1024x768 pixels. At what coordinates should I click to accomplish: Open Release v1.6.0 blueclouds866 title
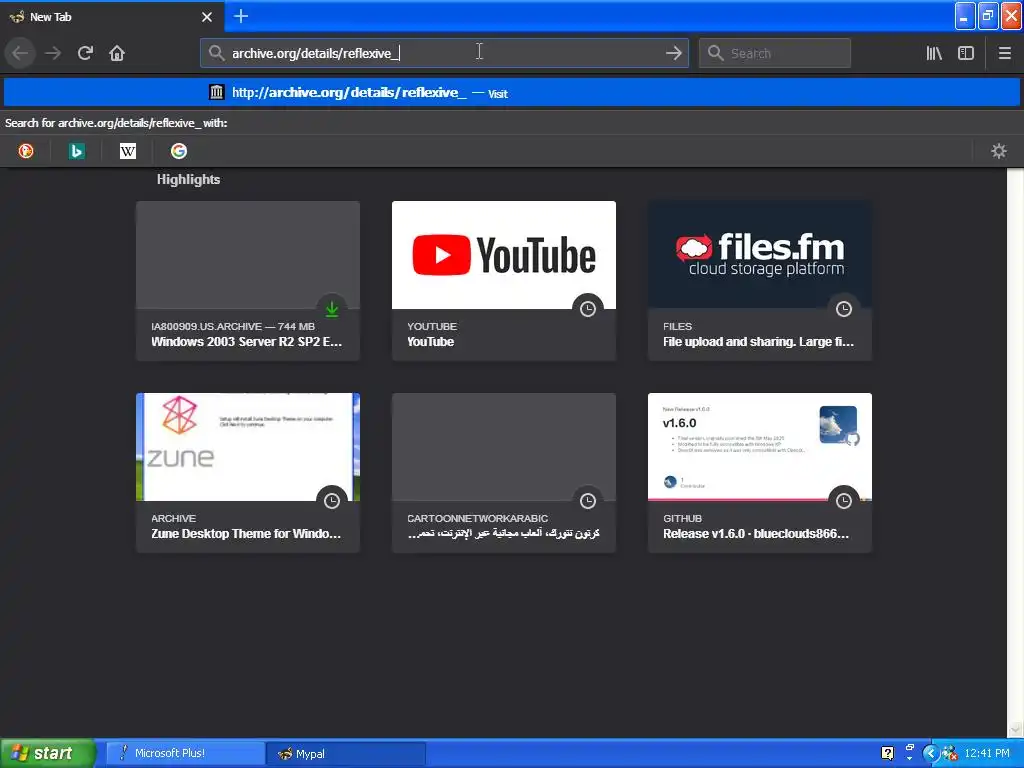(x=756, y=534)
